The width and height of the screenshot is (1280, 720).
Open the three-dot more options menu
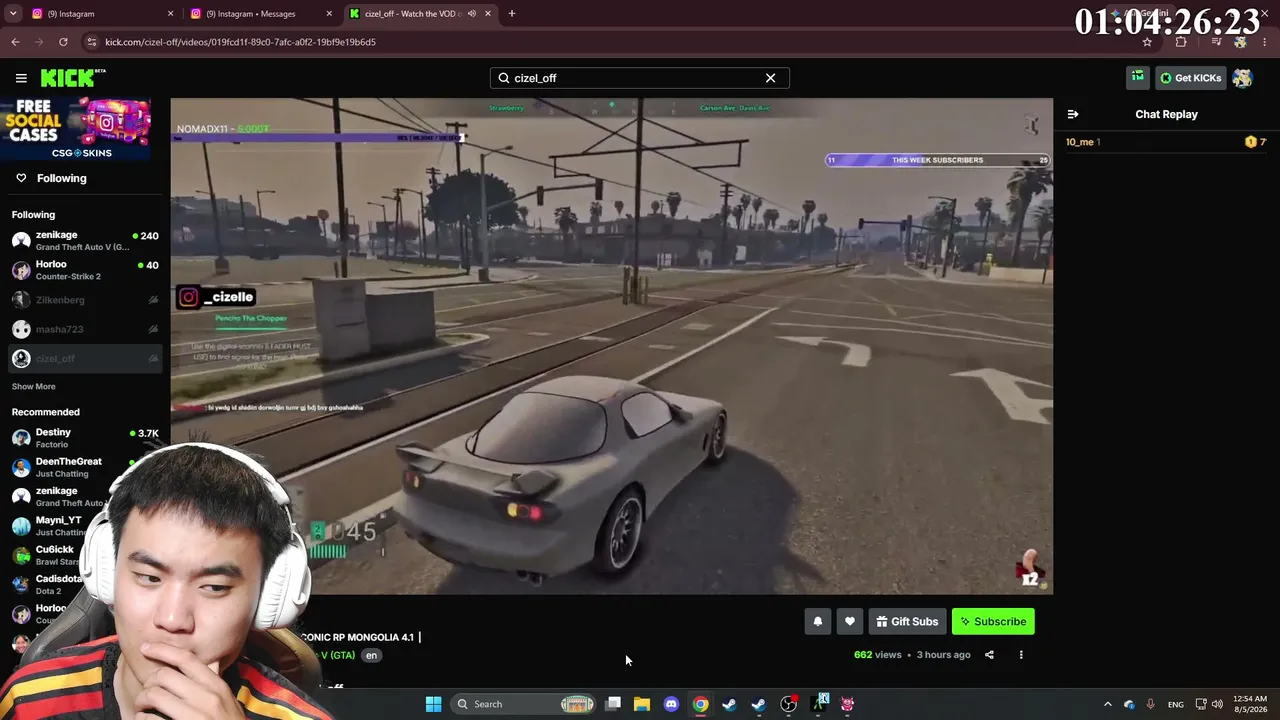click(1021, 655)
